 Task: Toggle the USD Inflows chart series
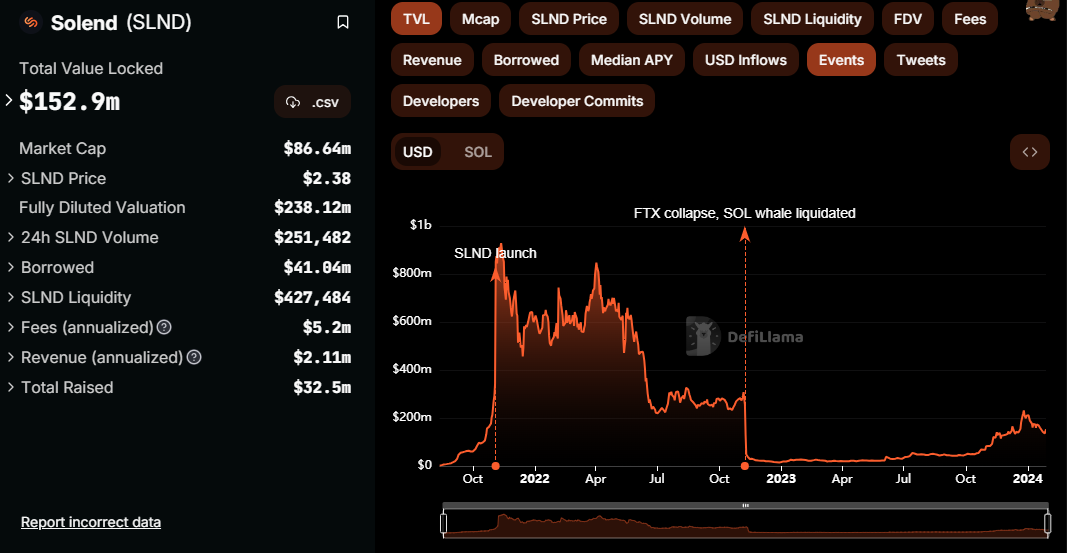(x=746, y=60)
